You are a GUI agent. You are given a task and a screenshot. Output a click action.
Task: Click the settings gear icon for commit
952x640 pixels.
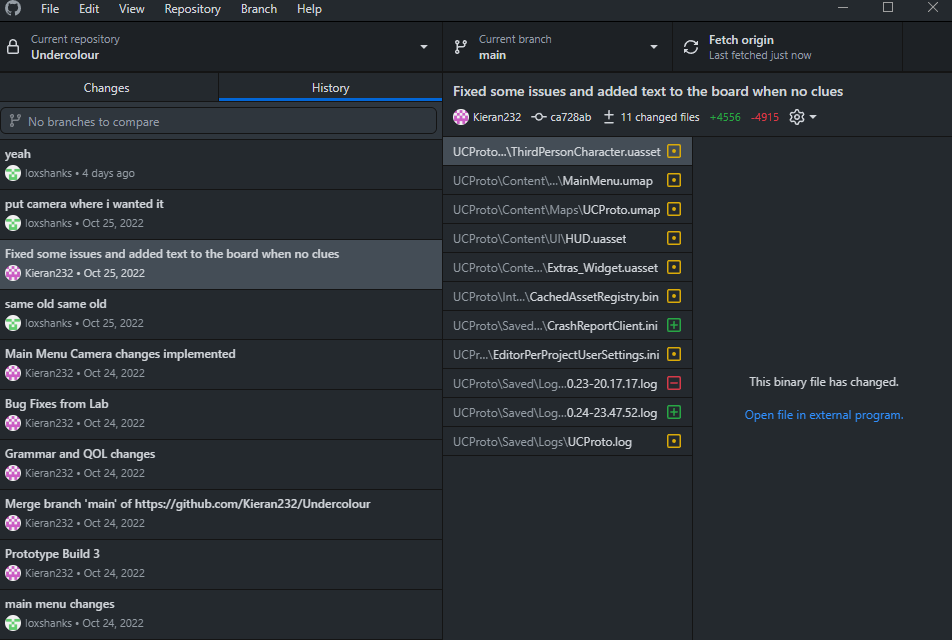pyautogui.click(x=796, y=117)
